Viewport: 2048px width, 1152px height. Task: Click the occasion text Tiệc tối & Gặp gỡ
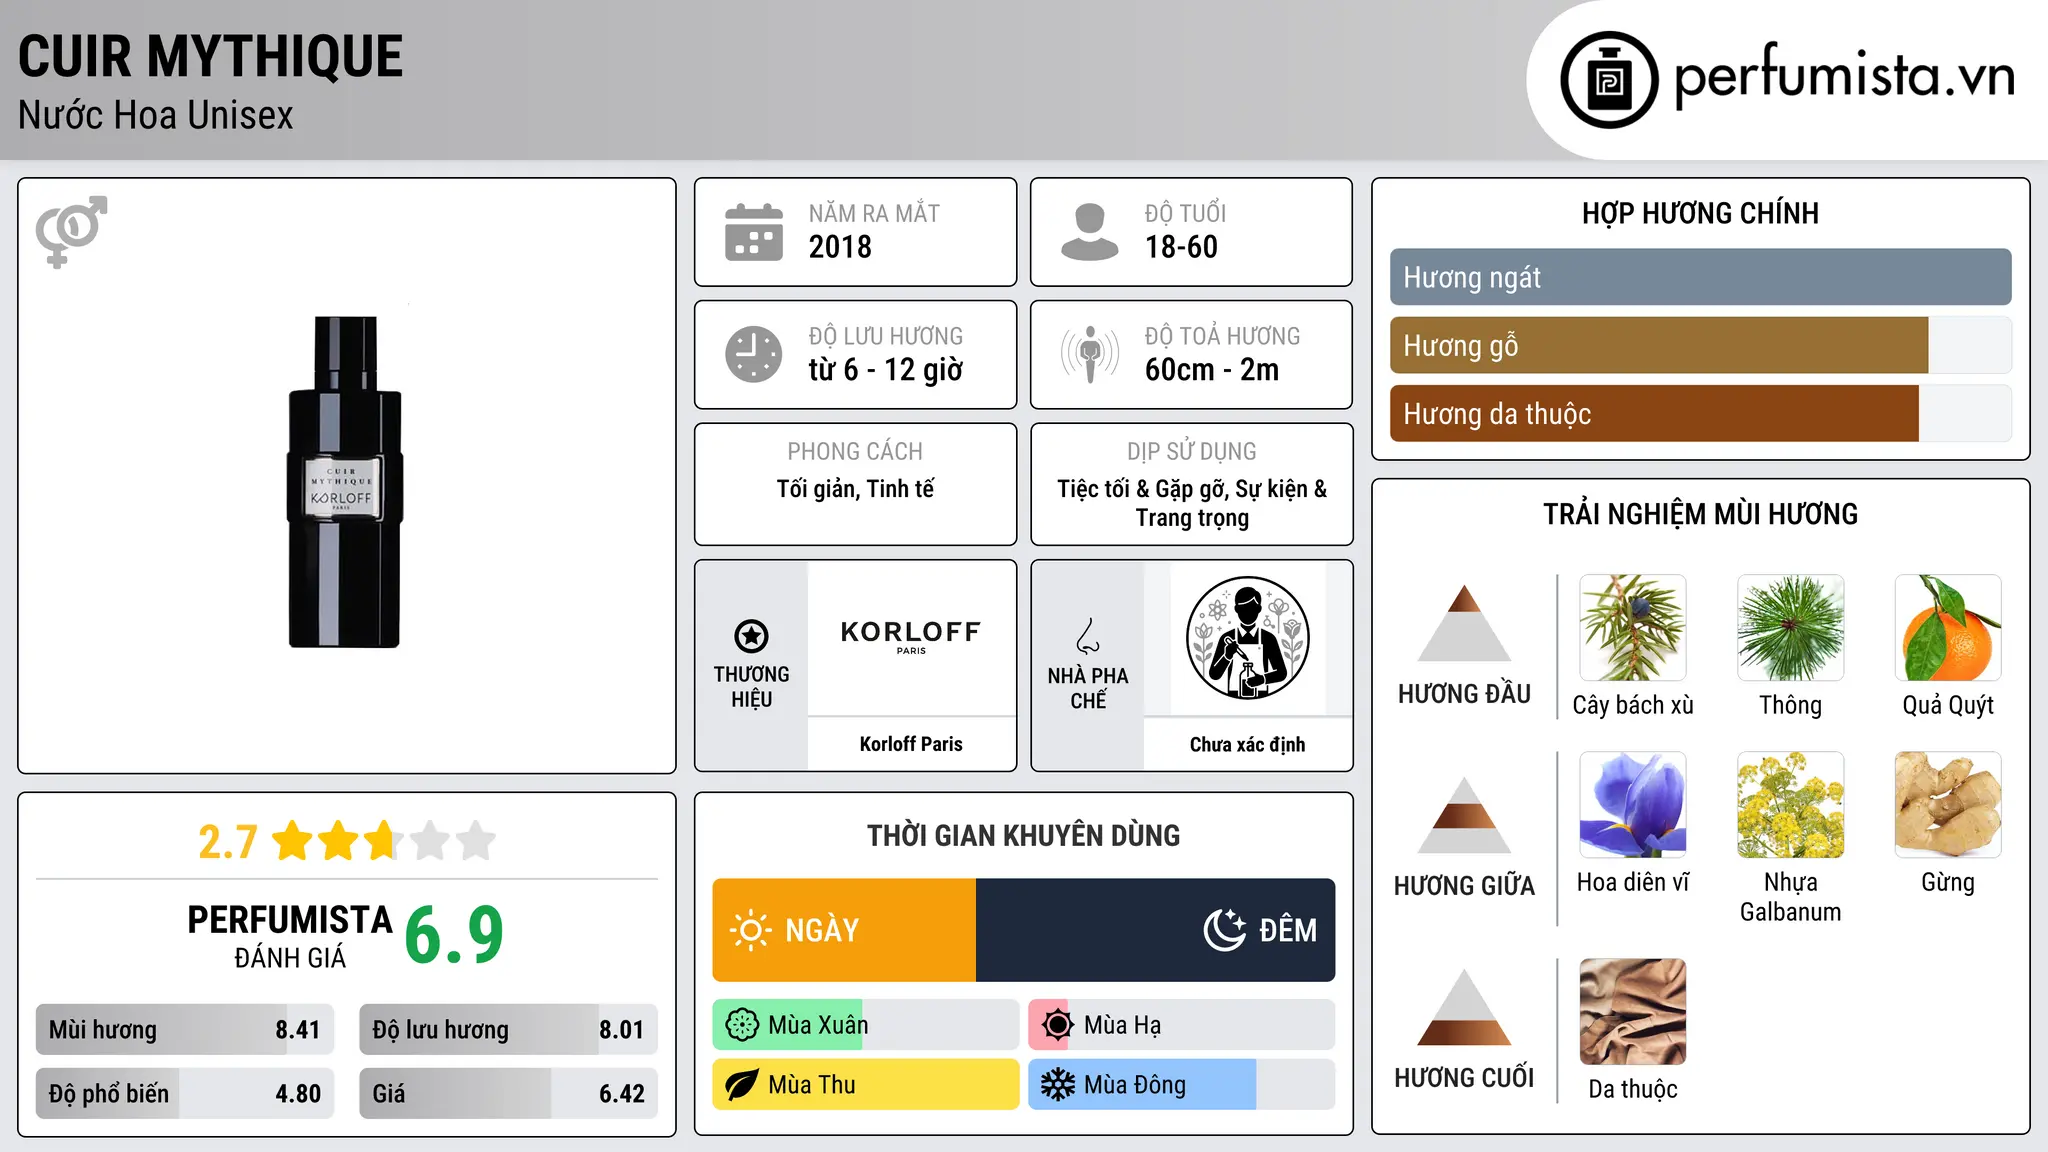tap(1145, 489)
